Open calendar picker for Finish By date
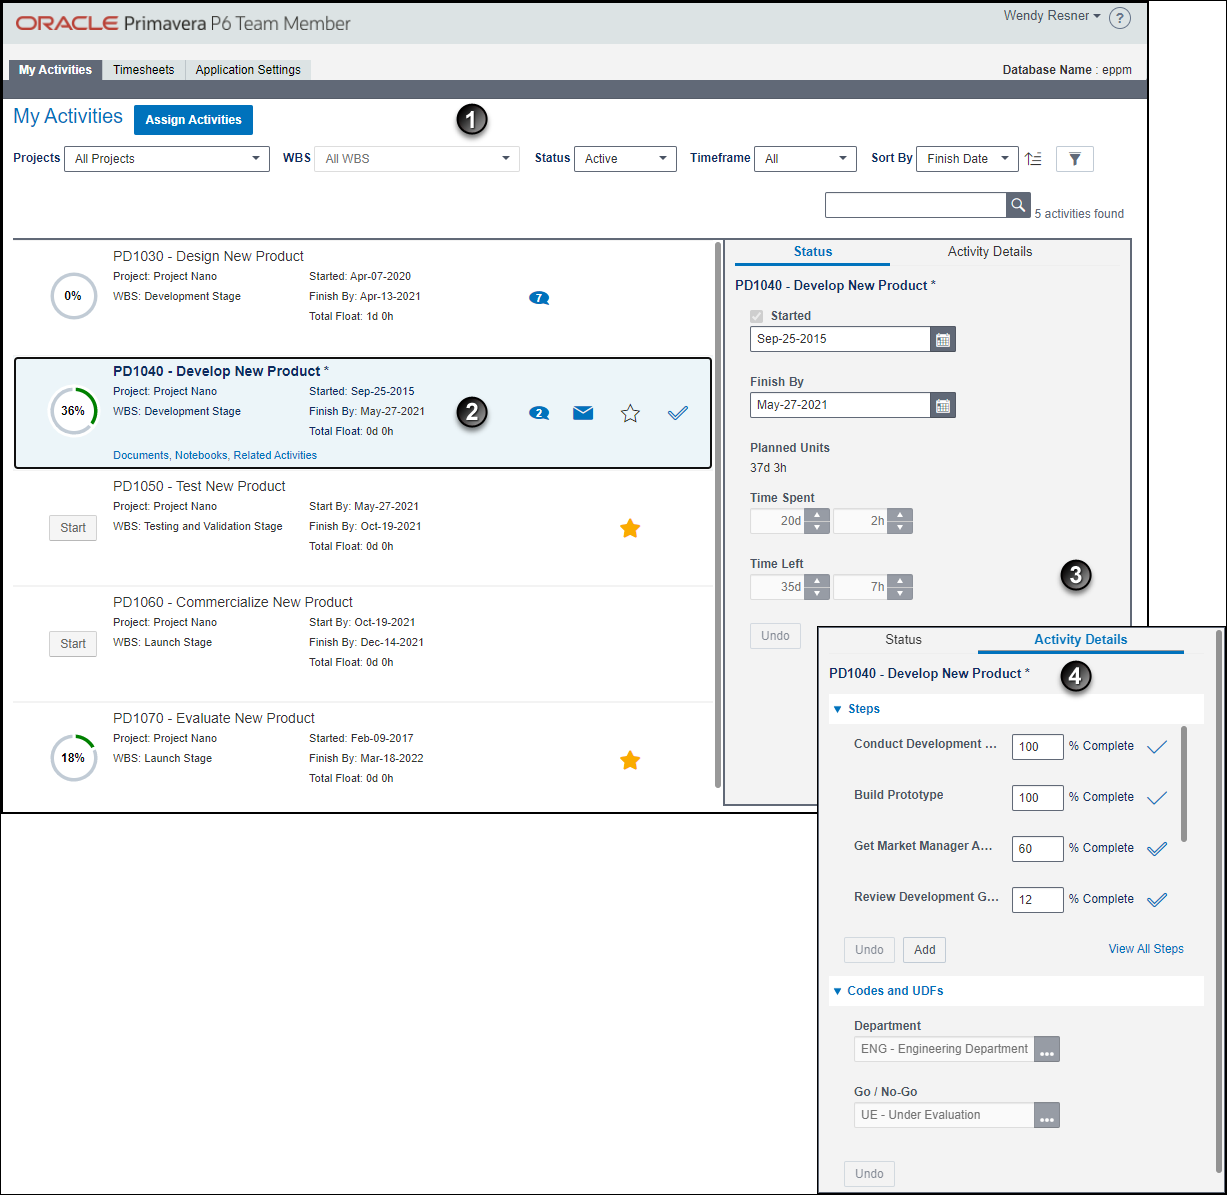Screen dimensions: 1227x1195 point(943,405)
